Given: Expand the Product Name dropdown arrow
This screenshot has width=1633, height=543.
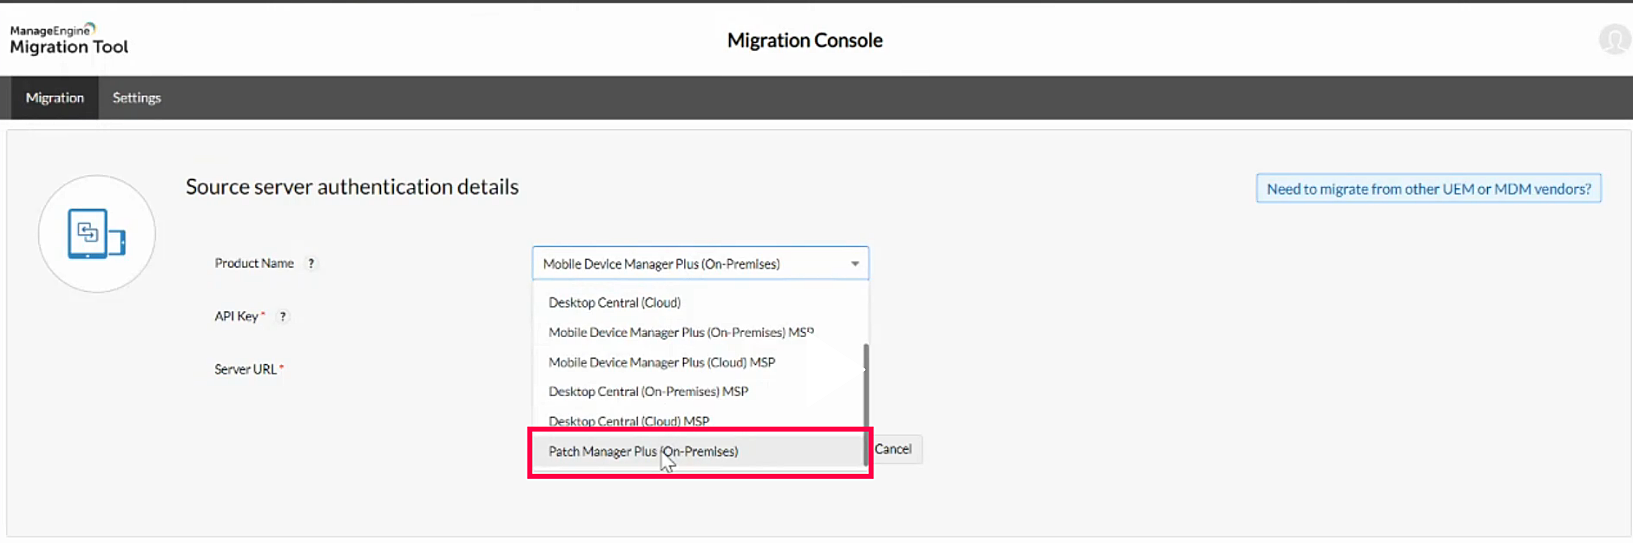Looking at the screenshot, I should tap(855, 264).
